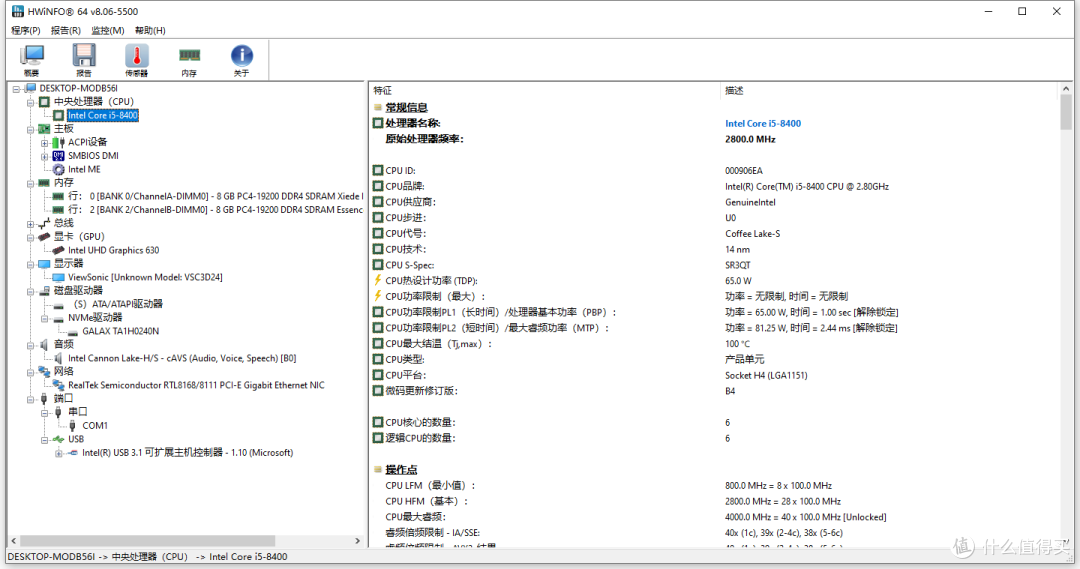
Task: Select Intel UHD Graphics 630
Action: (114, 250)
